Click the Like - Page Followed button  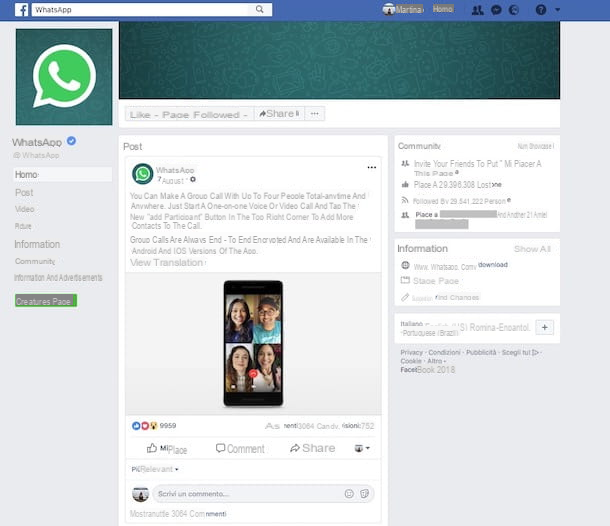(x=189, y=114)
